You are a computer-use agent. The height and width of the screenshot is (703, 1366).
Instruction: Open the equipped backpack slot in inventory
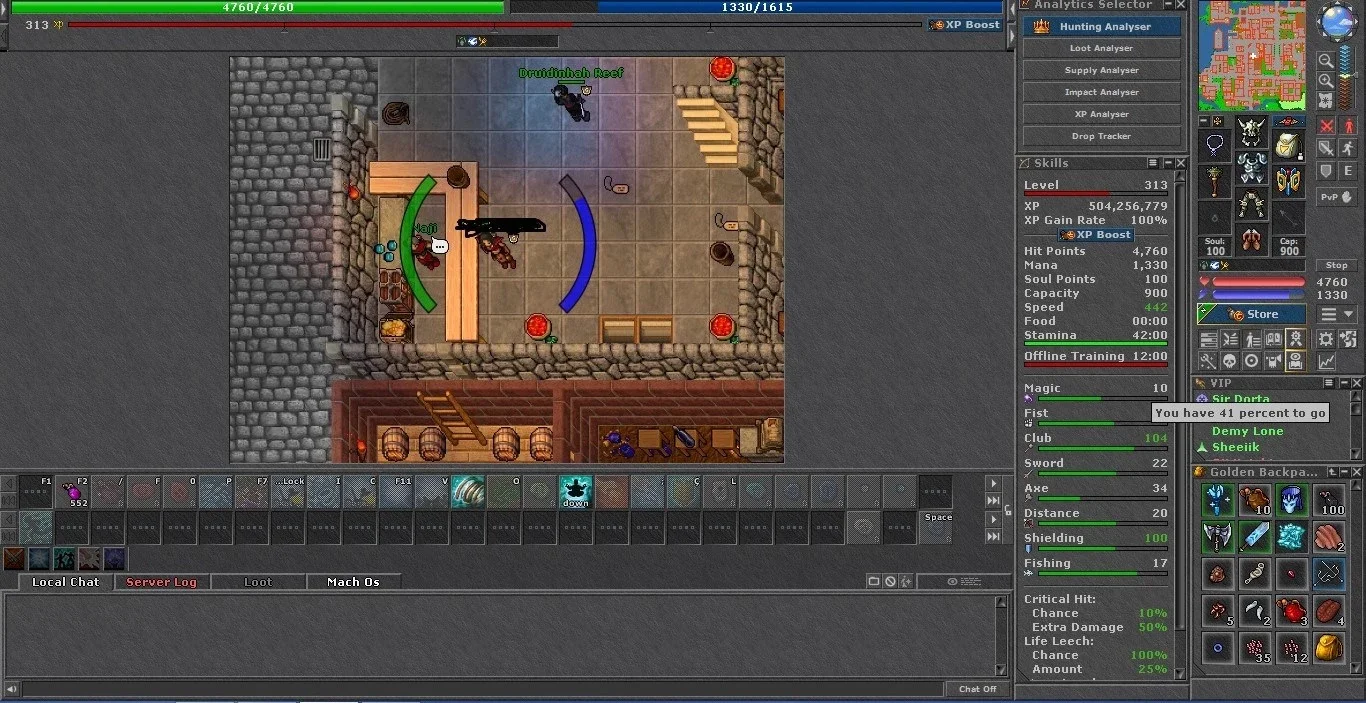point(1288,146)
